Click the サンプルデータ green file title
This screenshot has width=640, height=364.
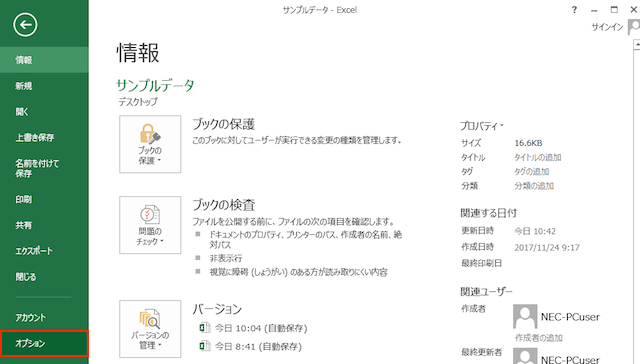(156, 85)
